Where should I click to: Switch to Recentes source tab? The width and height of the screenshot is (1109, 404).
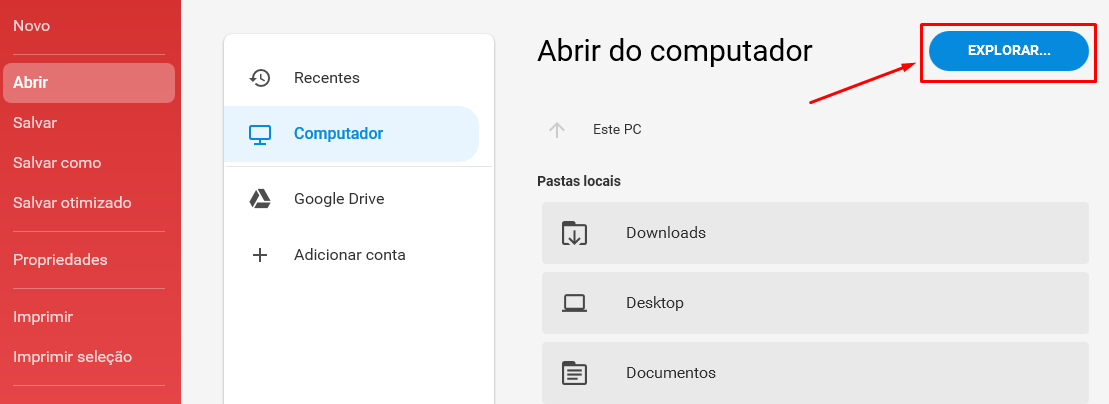pos(352,78)
